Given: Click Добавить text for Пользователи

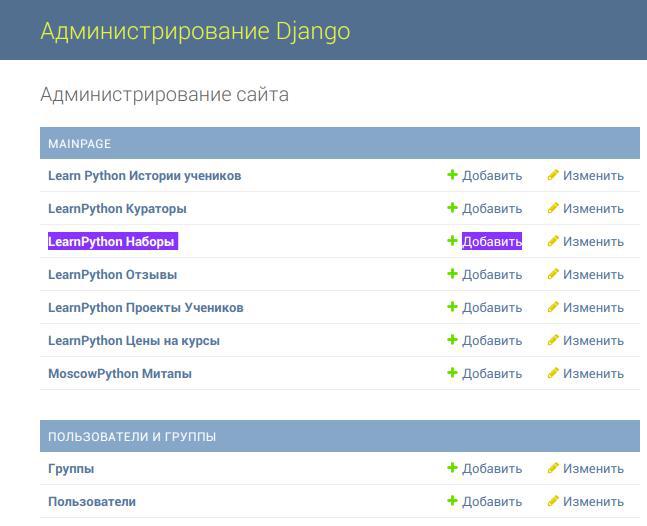Looking at the screenshot, I should tap(492, 502).
